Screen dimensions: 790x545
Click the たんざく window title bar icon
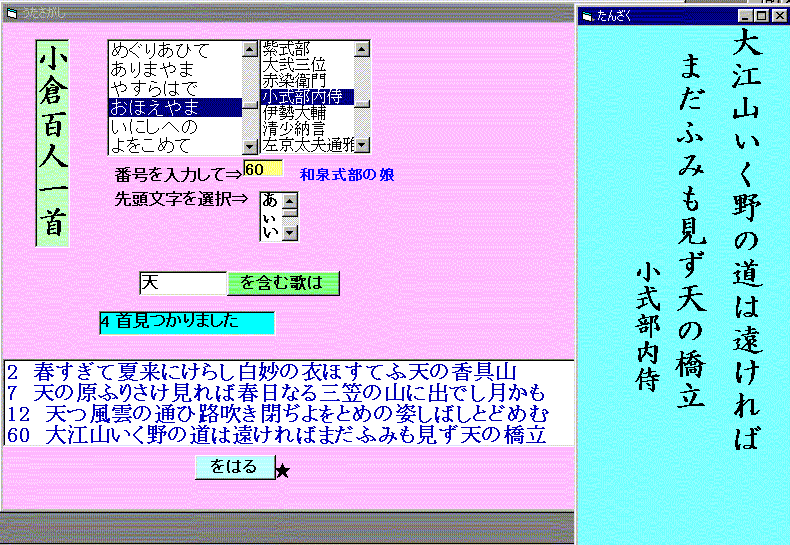pos(588,16)
